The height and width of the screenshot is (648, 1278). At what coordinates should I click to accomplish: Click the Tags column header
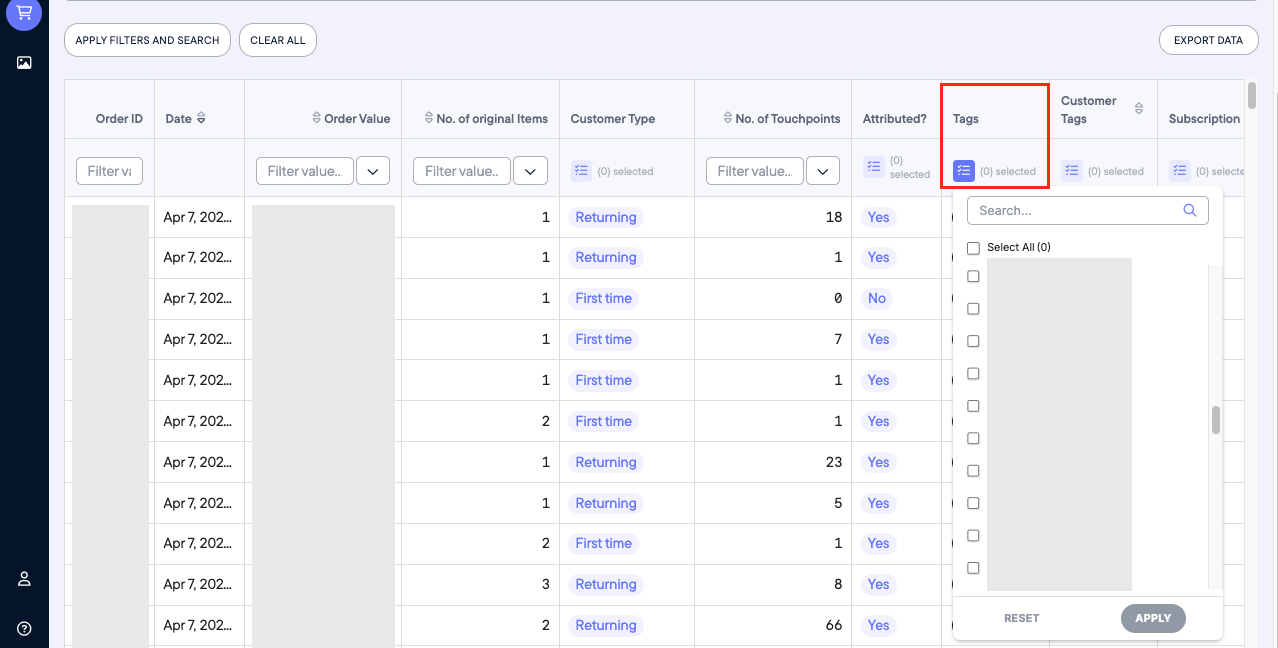click(966, 118)
